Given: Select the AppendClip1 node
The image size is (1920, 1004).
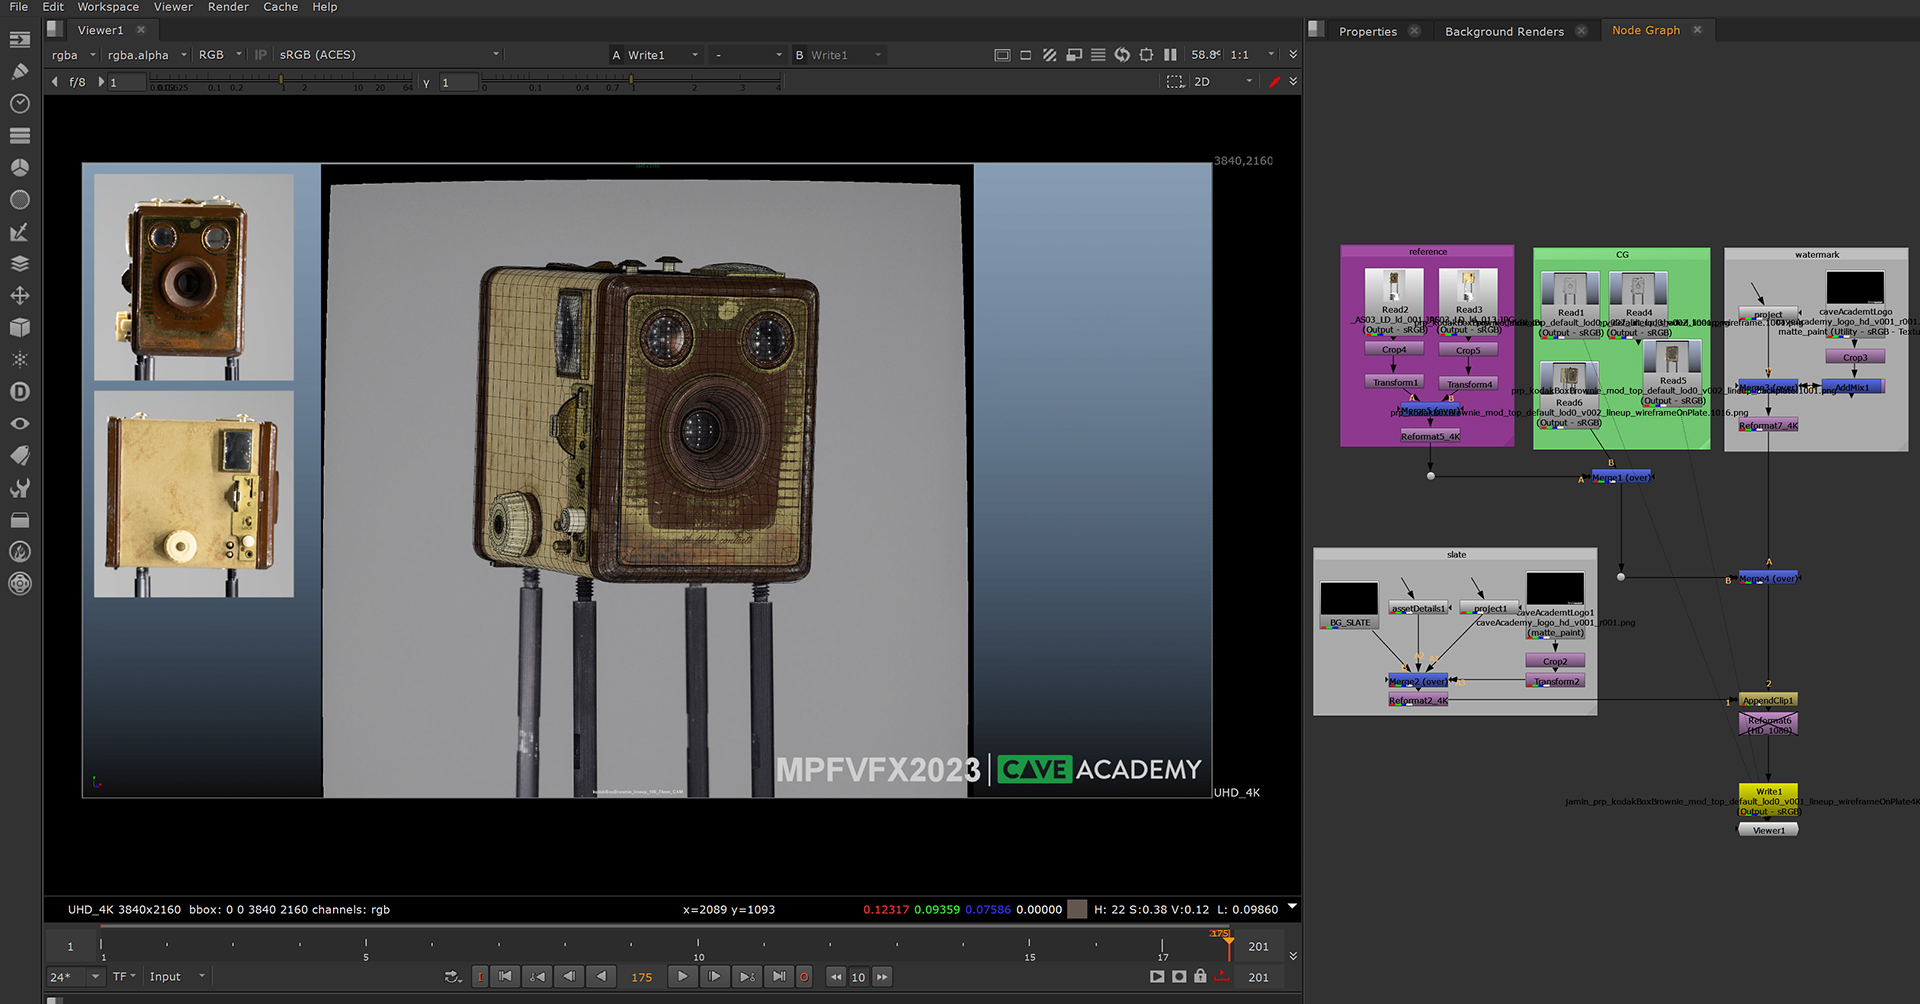Looking at the screenshot, I should (1768, 700).
